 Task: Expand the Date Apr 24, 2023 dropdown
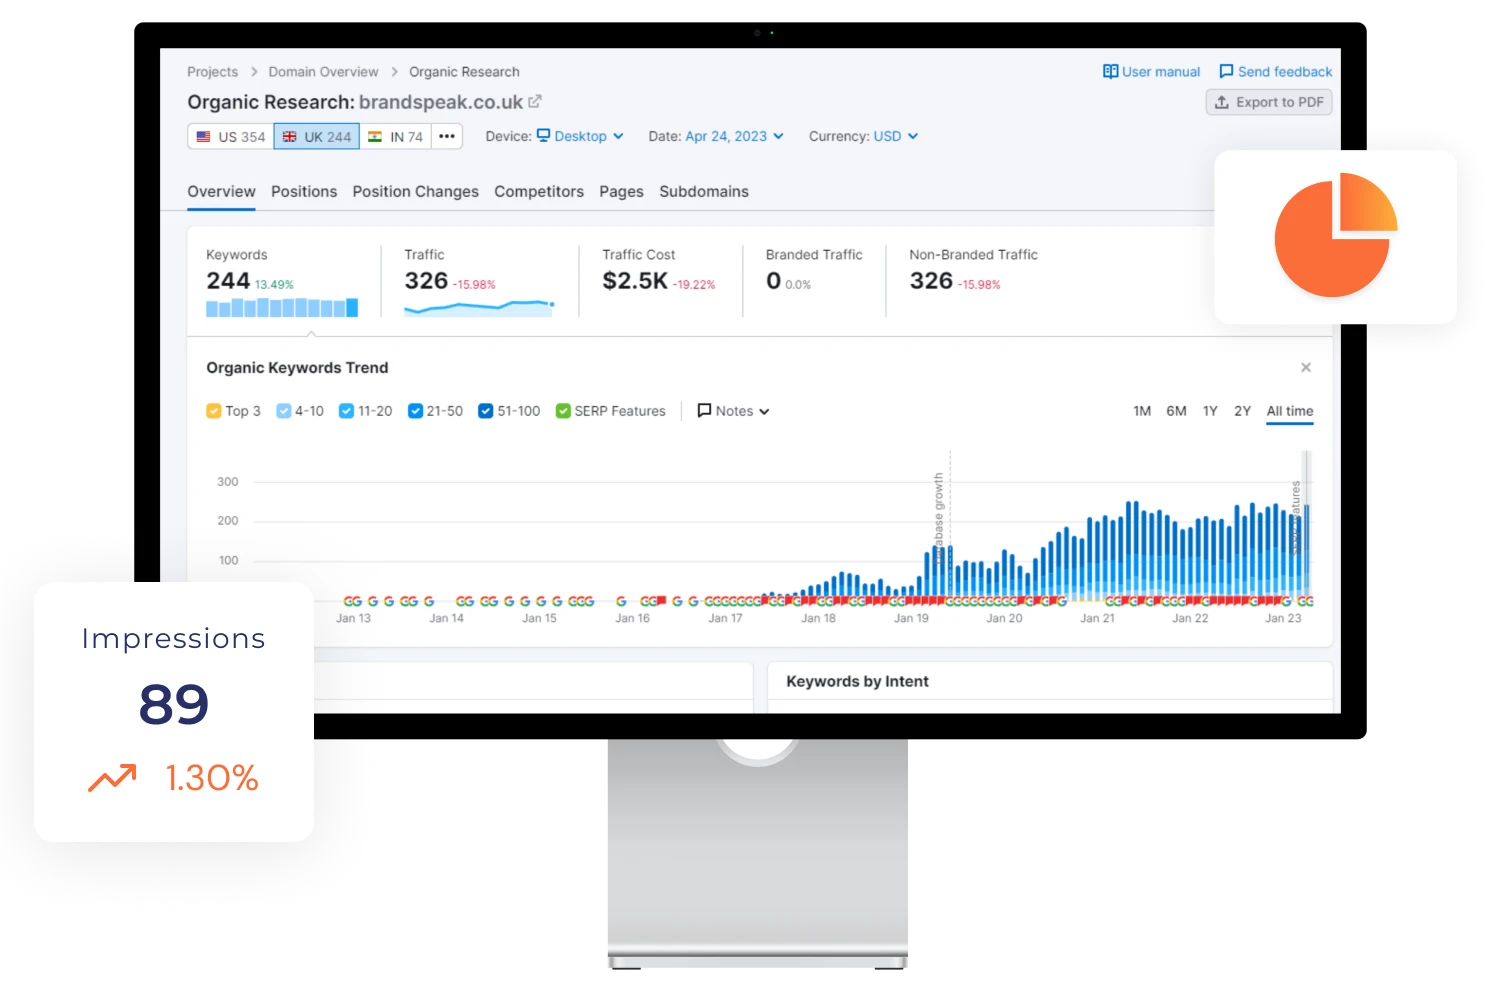[x=735, y=137]
